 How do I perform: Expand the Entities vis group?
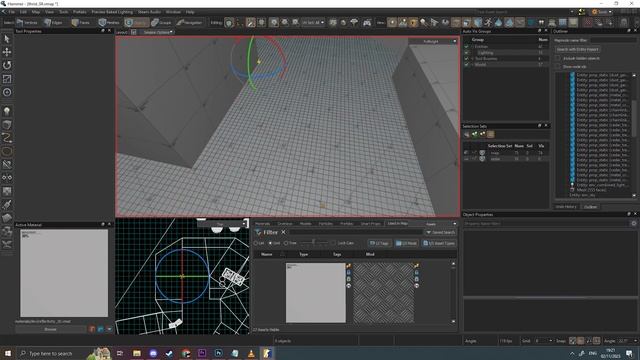coord(472,47)
